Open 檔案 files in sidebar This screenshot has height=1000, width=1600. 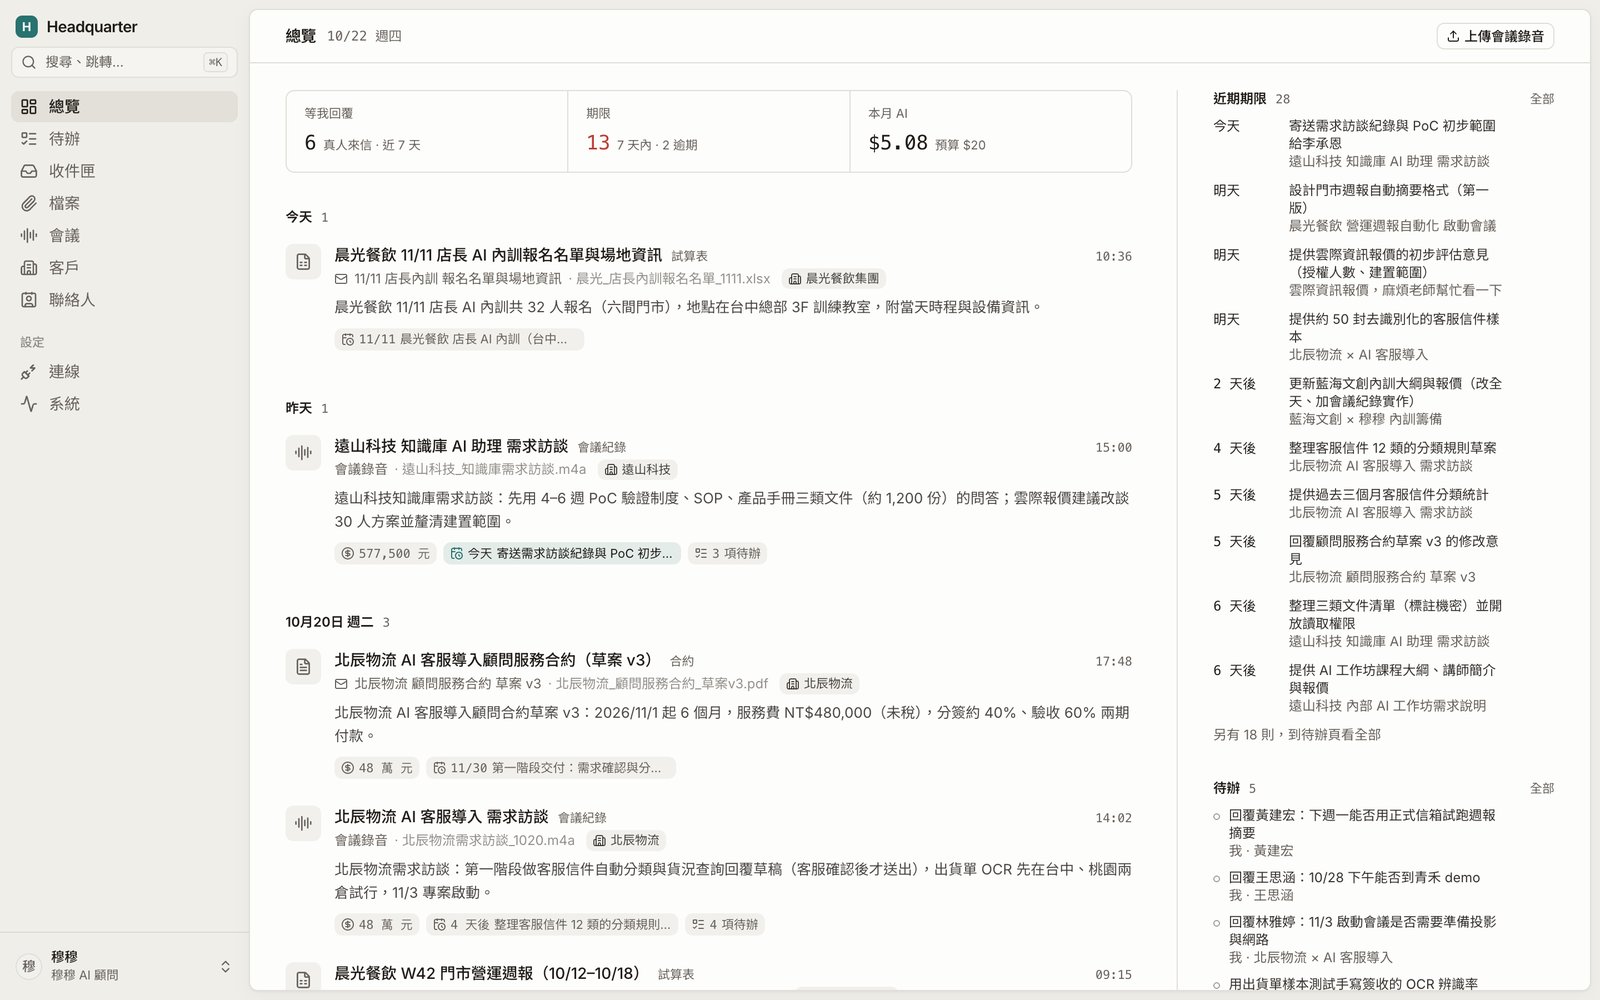tap(124, 203)
